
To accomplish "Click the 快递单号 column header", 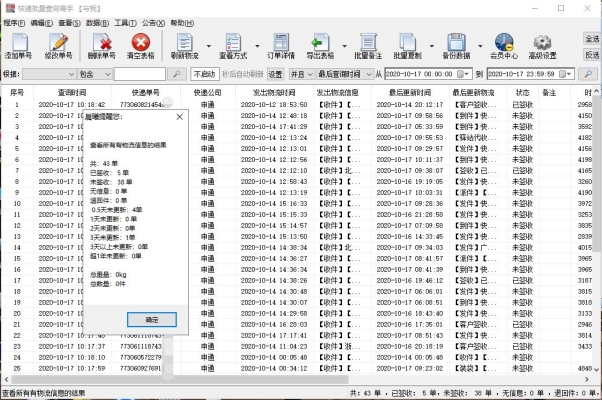I will point(146,93).
